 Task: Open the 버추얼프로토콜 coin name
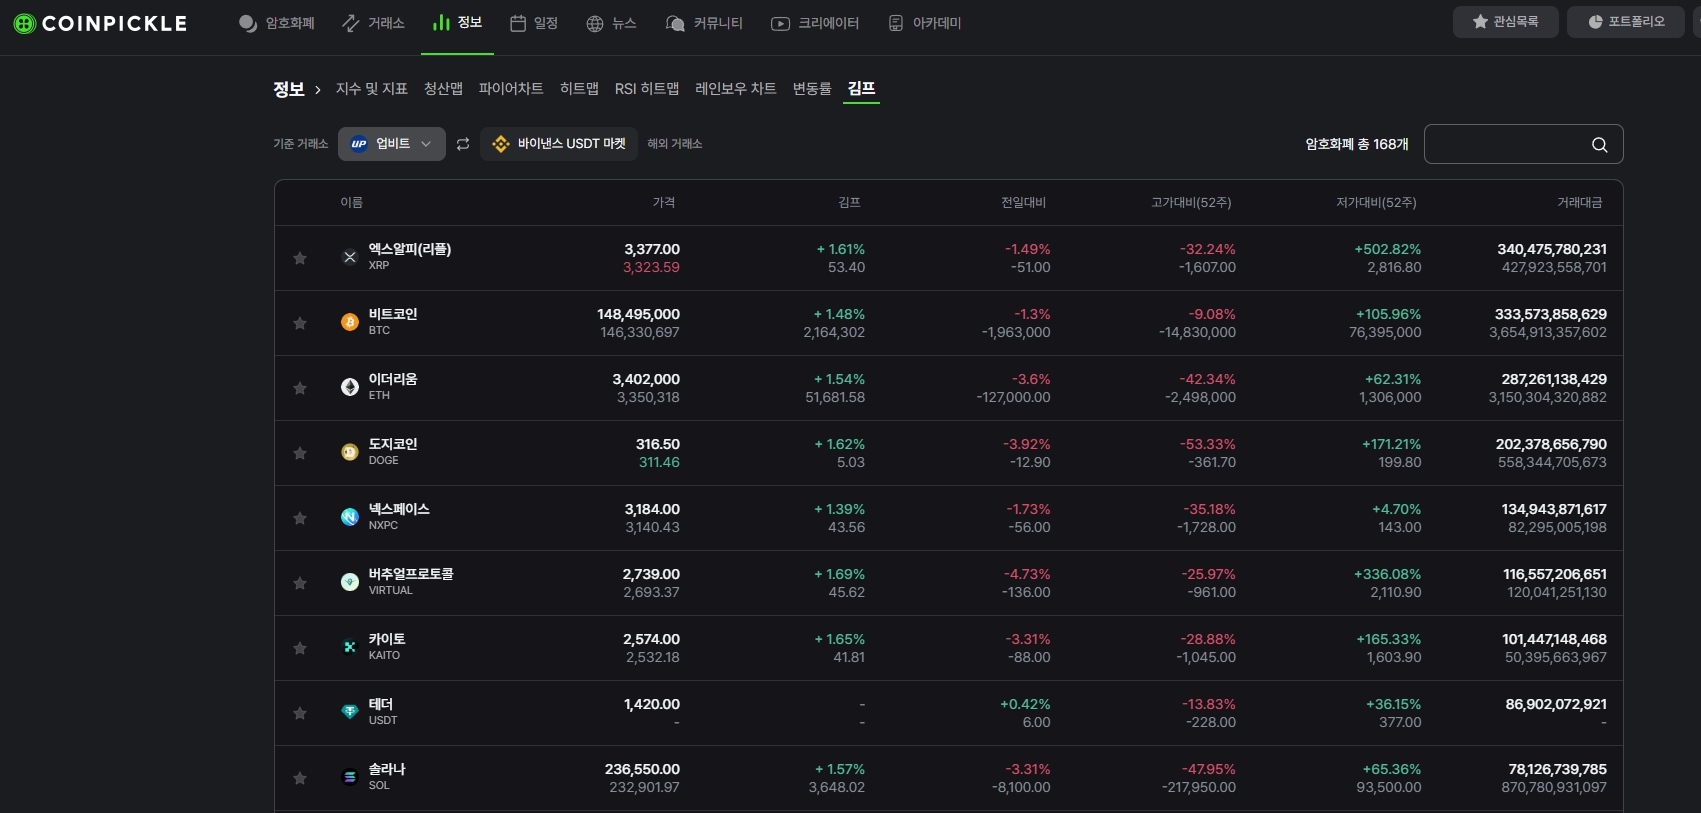411,574
